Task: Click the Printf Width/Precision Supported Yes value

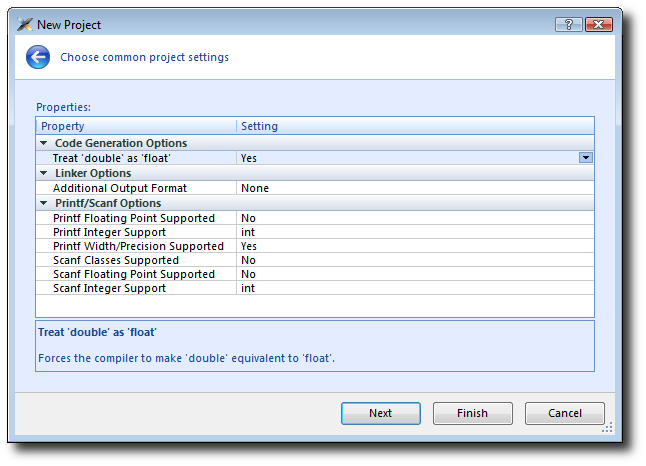Action: click(249, 246)
